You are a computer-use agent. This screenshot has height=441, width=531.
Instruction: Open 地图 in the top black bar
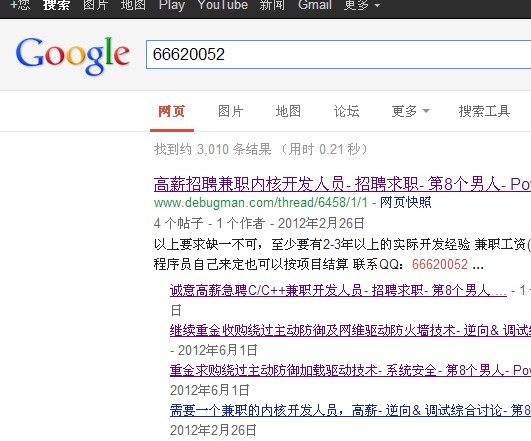[133, 5]
